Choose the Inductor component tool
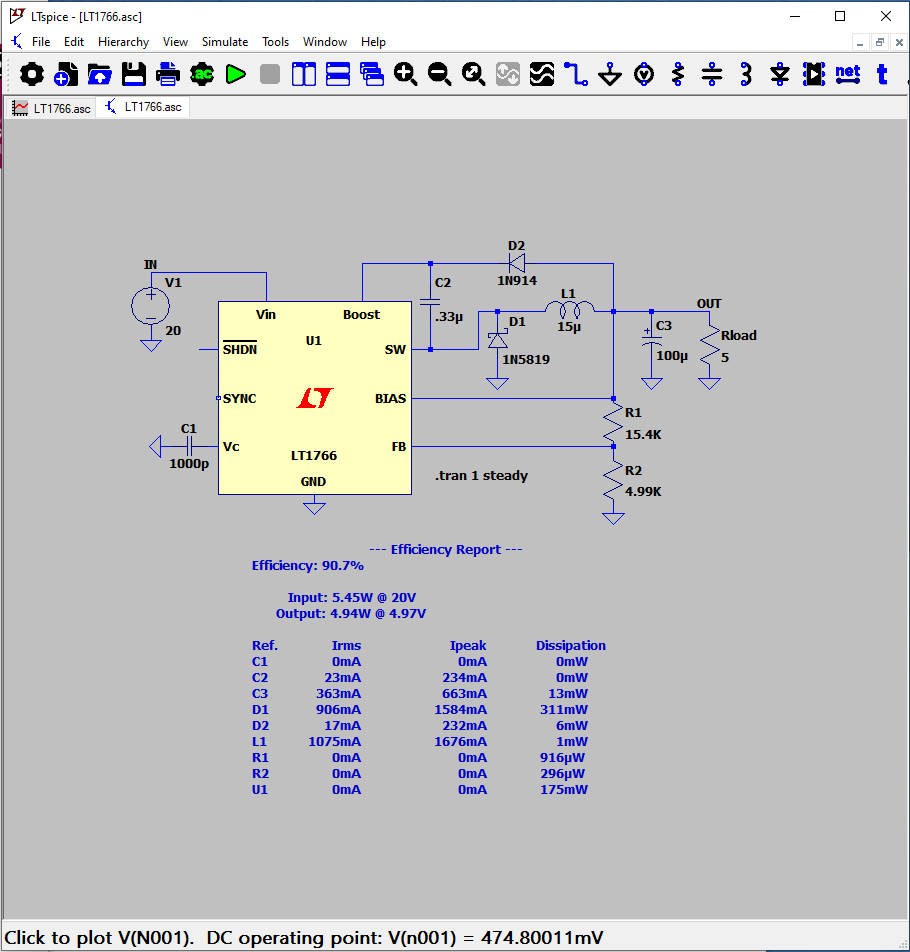 tap(746, 74)
